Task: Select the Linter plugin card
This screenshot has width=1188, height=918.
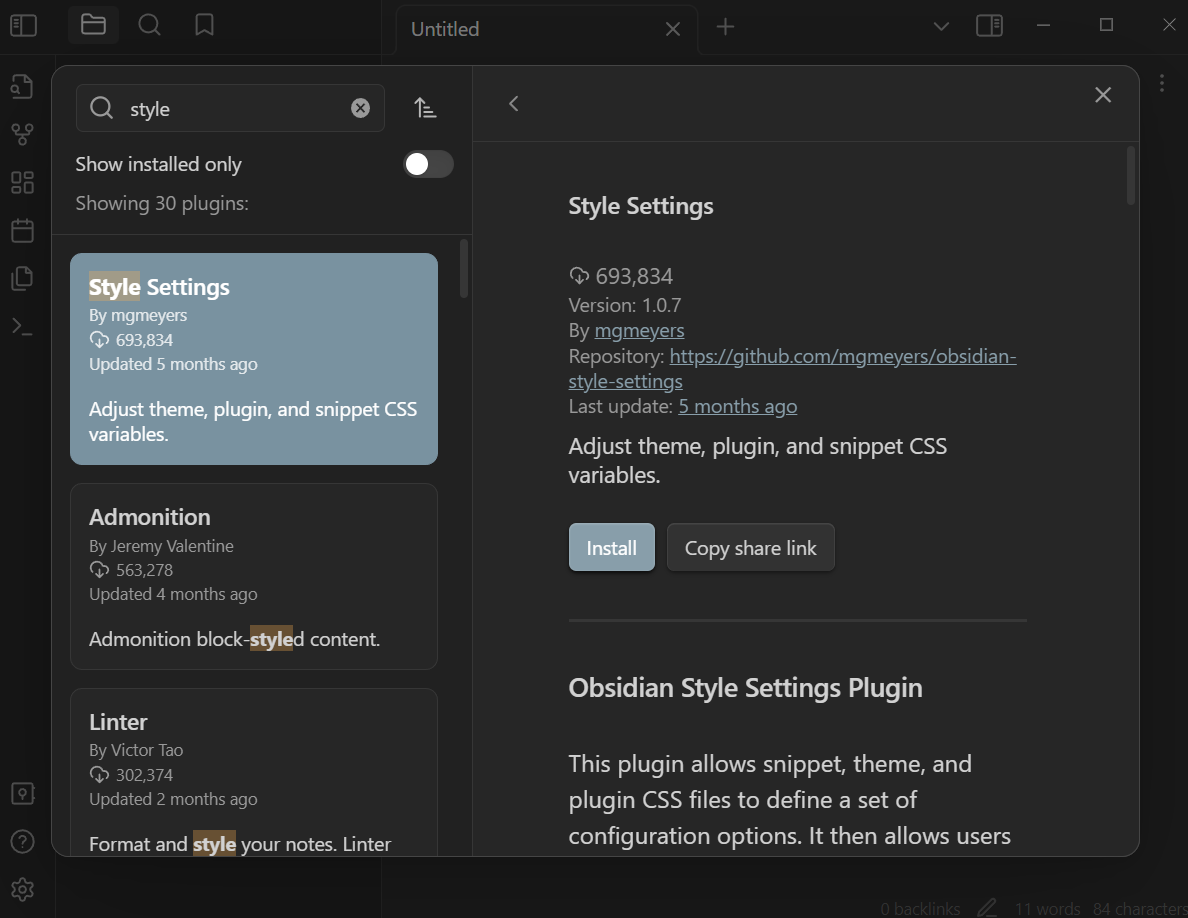Action: point(254,773)
